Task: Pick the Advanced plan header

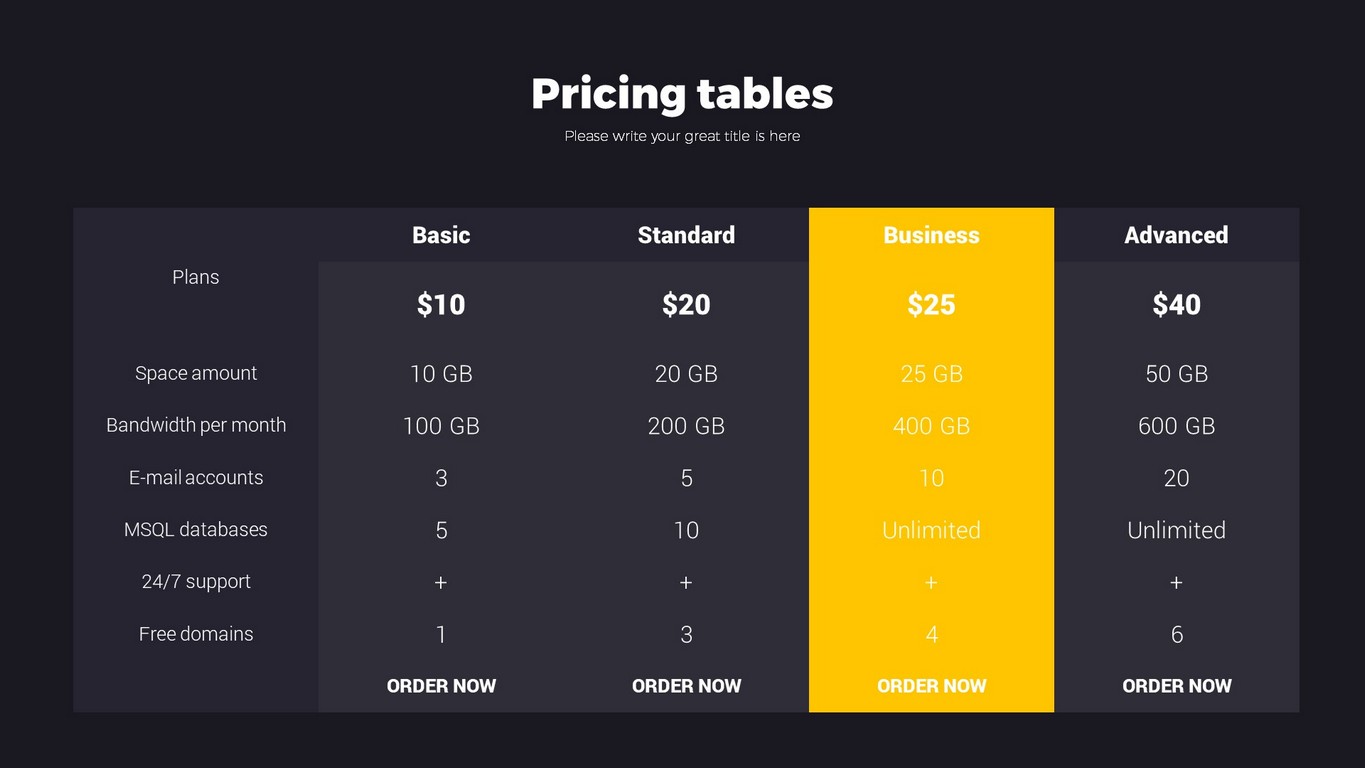Action: [x=1176, y=235]
